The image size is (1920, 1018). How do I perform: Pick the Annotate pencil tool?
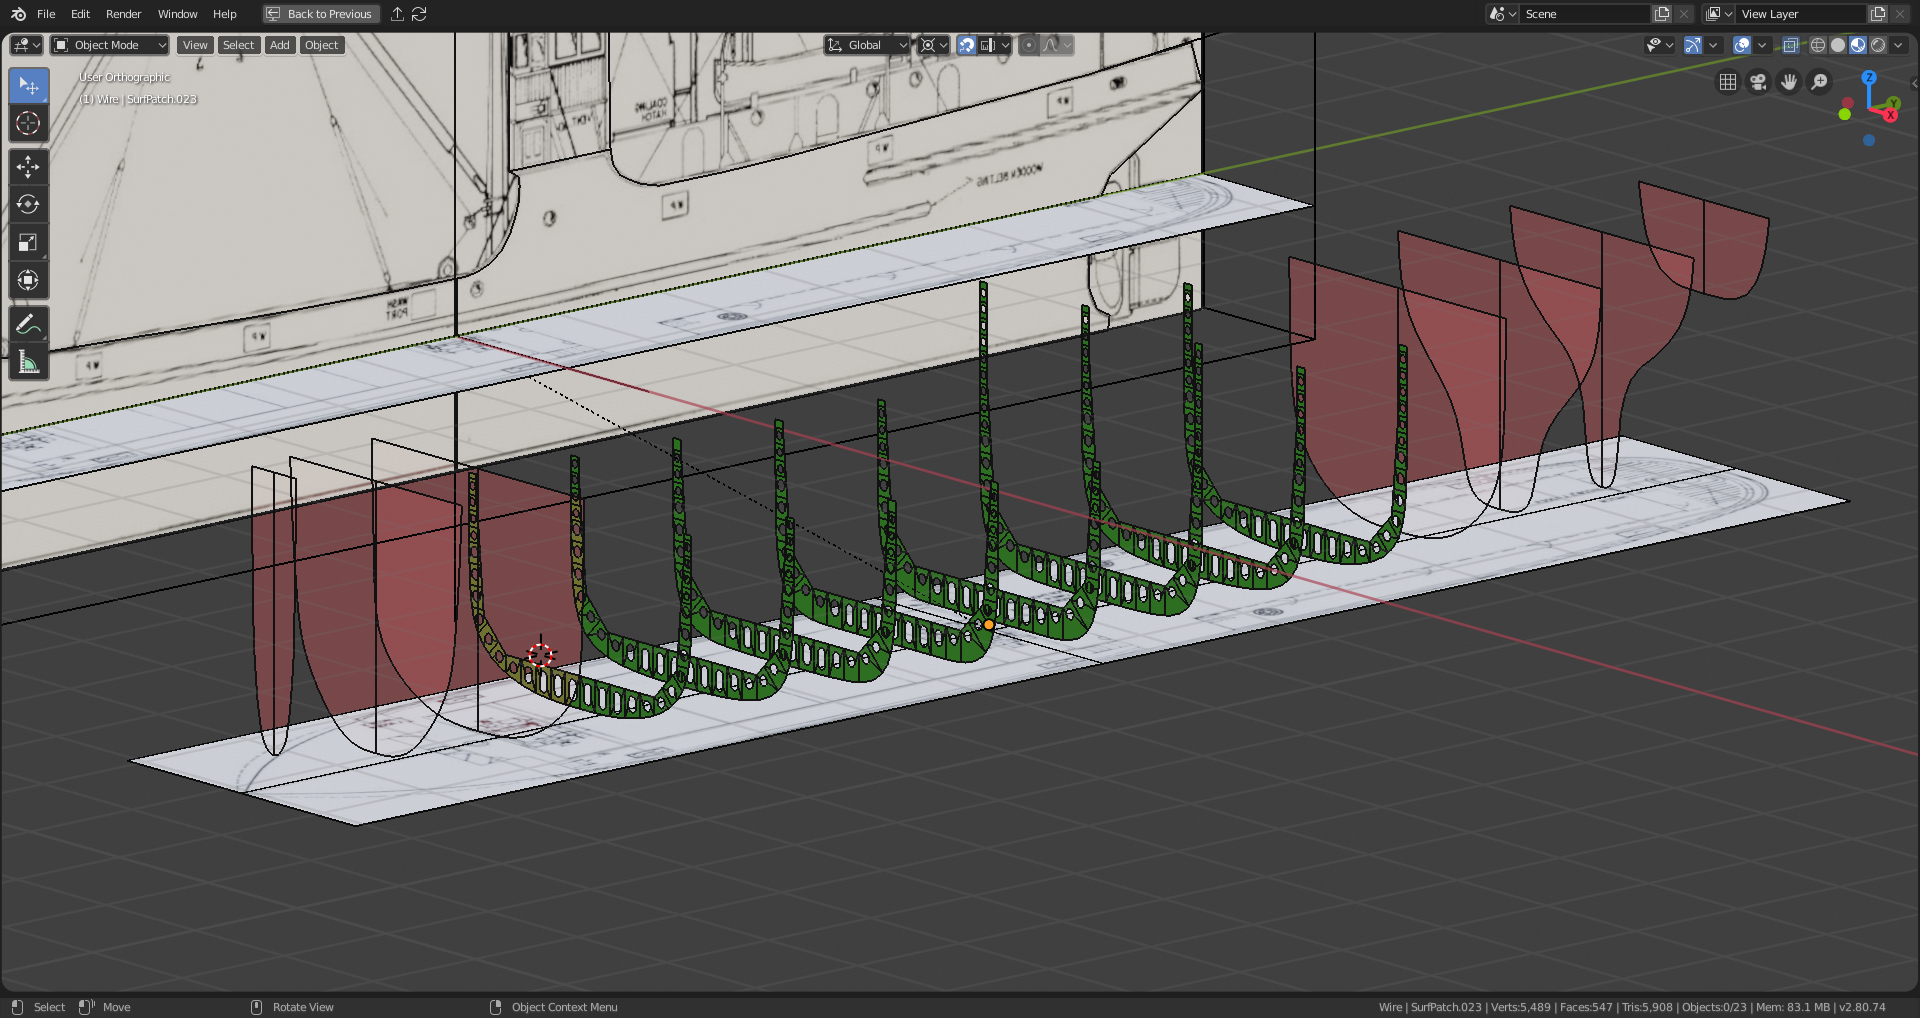tap(28, 324)
